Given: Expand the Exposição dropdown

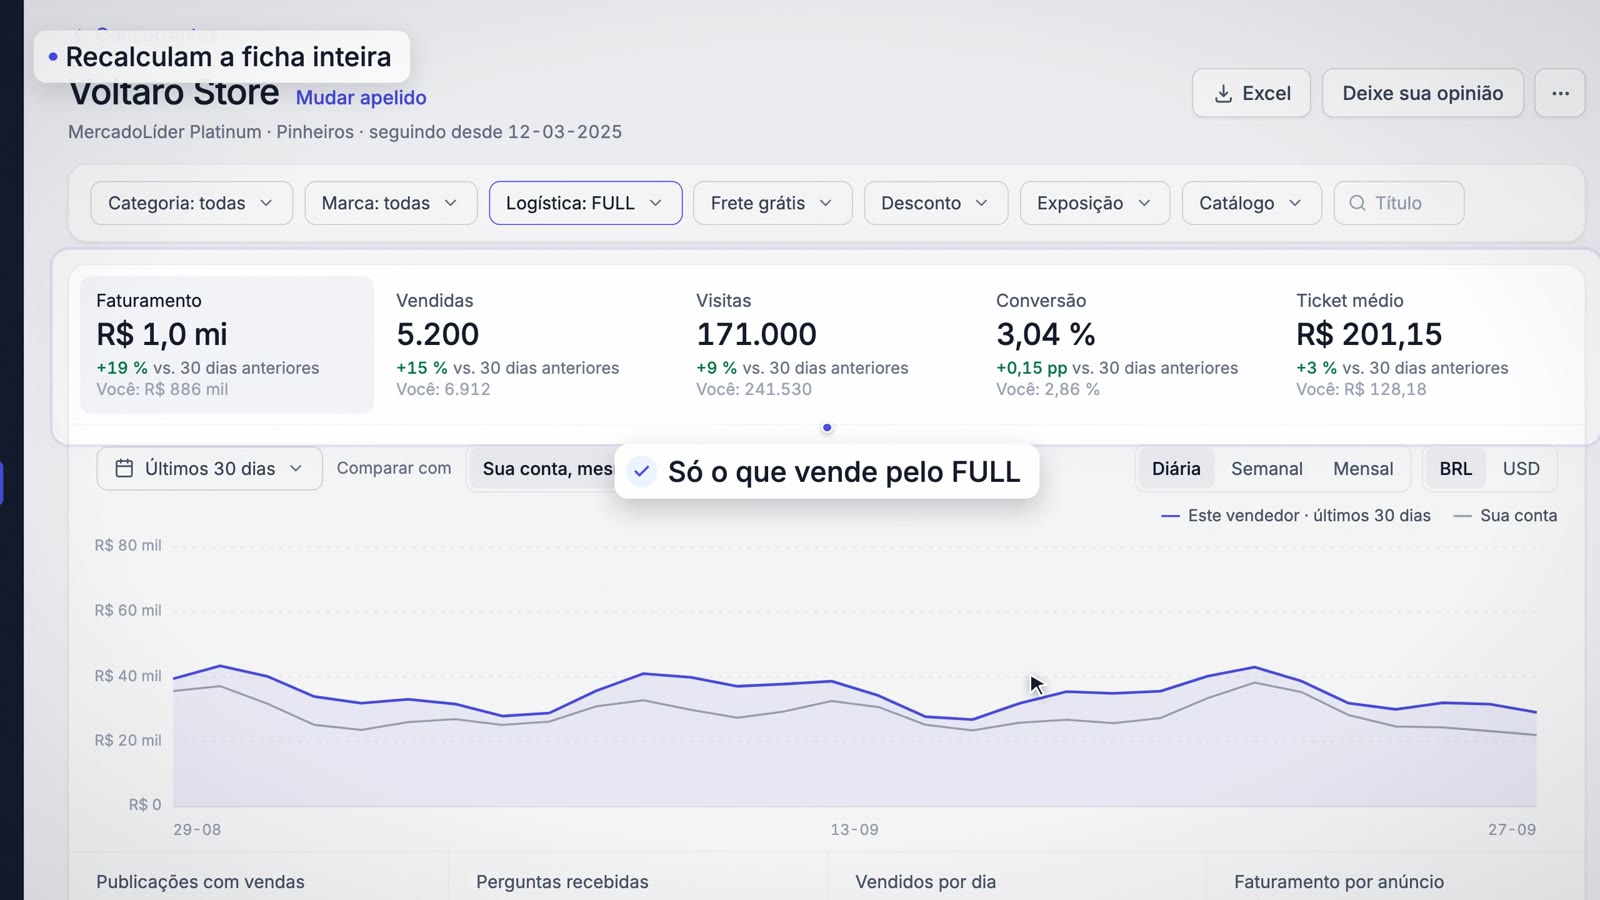Looking at the screenshot, I should click(x=1094, y=203).
